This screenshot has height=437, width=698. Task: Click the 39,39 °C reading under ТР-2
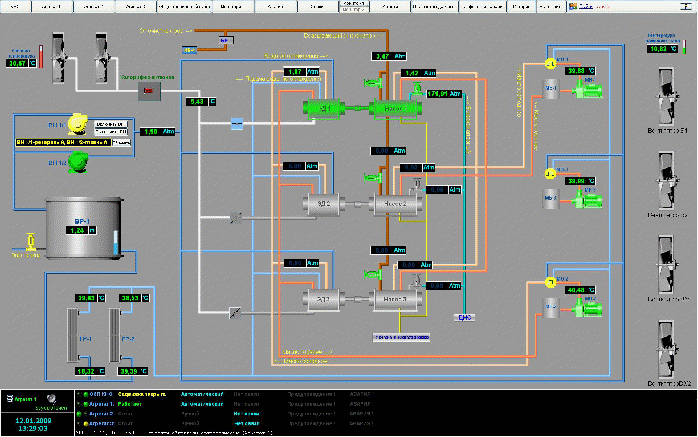pyautogui.click(x=133, y=371)
